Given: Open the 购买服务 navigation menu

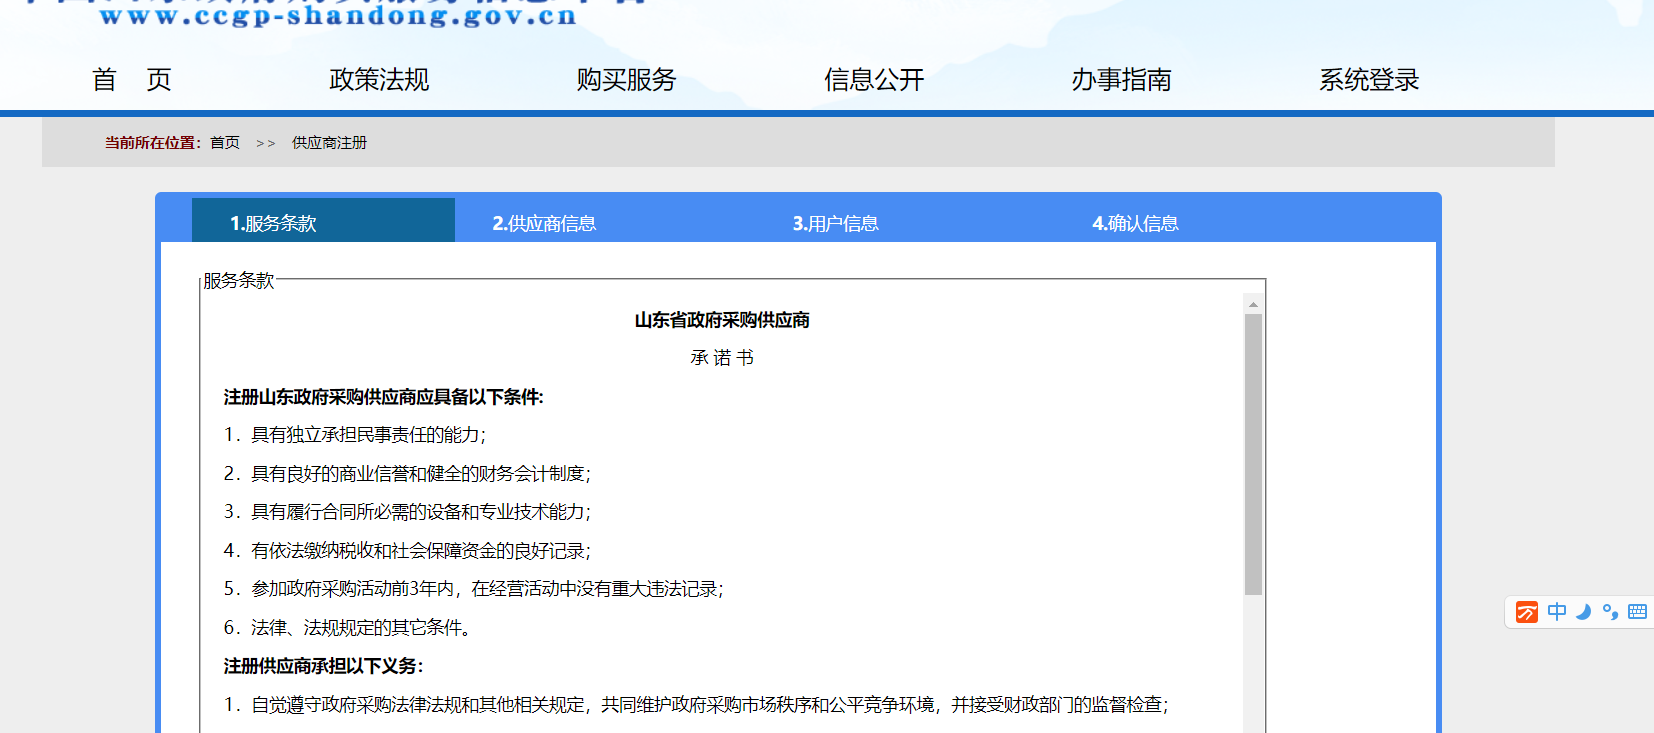Looking at the screenshot, I should click(x=626, y=80).
